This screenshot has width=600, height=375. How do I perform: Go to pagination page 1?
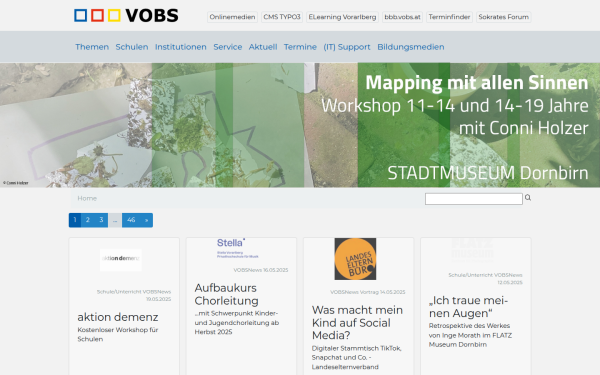75,220
